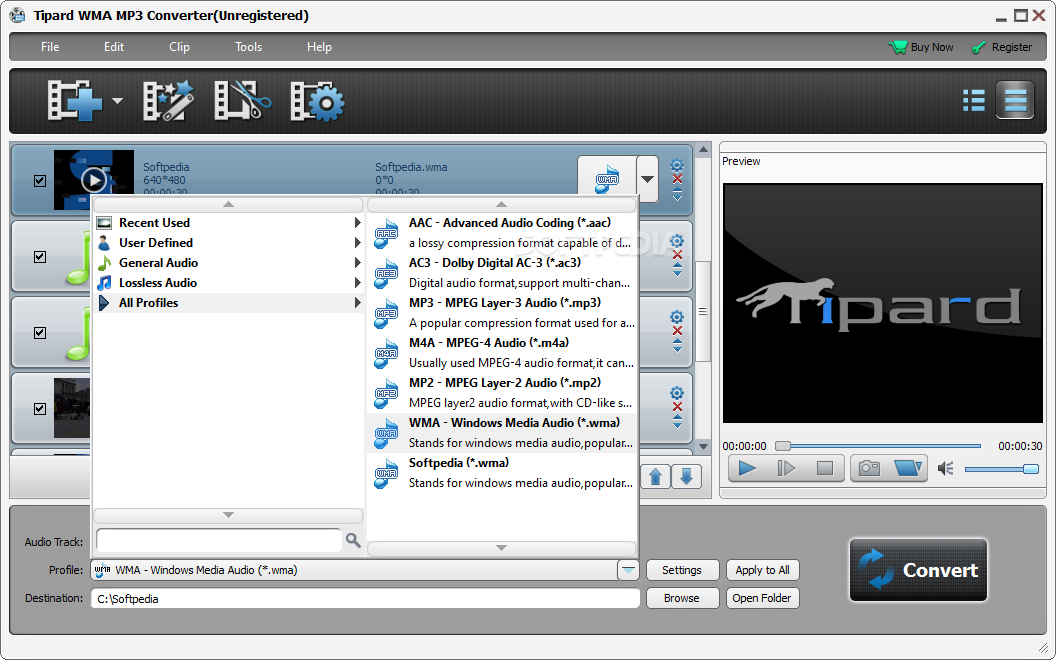The width and height of the screenshot is (1056, 660).
Task: Click the Browse button
Action: click(682, 598)
